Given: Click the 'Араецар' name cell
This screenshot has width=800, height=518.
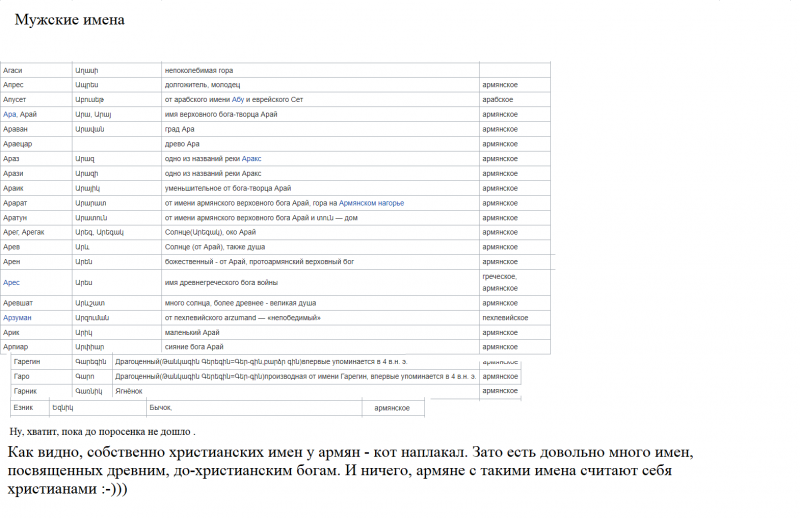Looking at the screenshot, I should 37,144.
